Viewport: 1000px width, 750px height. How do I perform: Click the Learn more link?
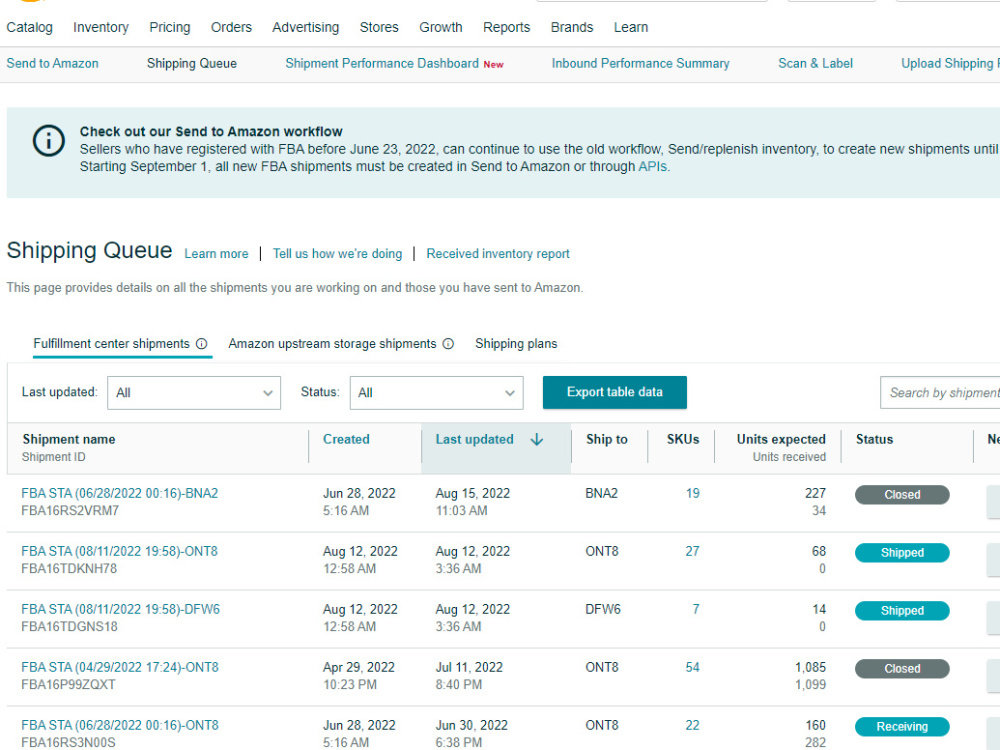coord(216,254)
